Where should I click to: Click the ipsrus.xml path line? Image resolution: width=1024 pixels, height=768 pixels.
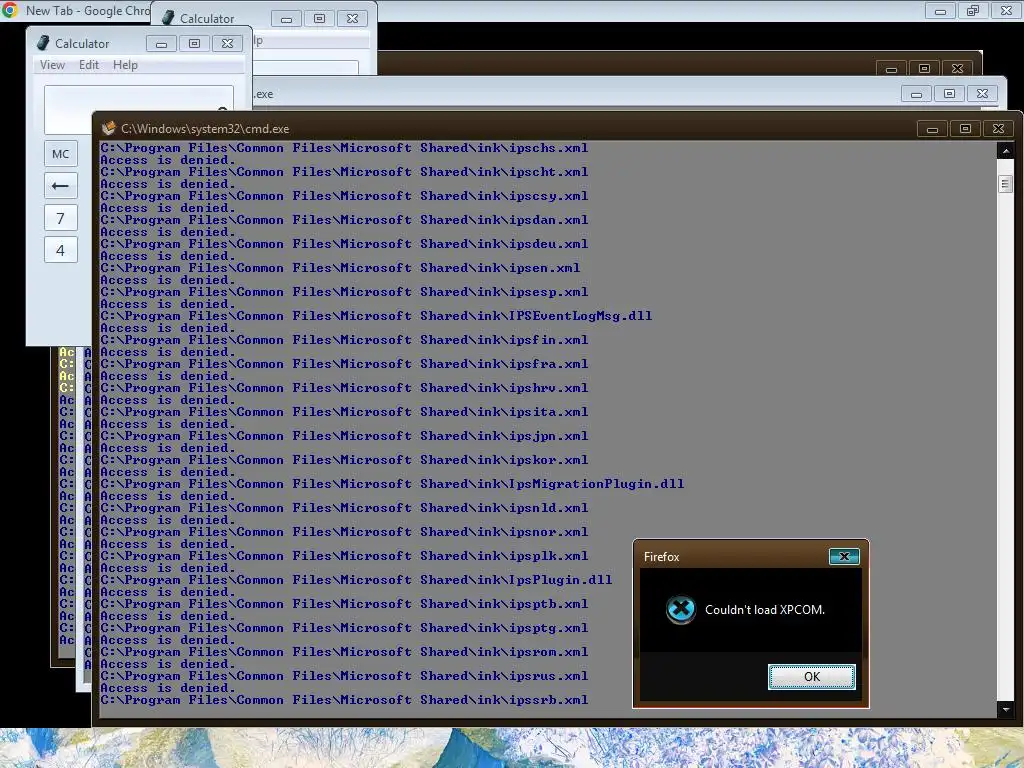click(344, 675)
